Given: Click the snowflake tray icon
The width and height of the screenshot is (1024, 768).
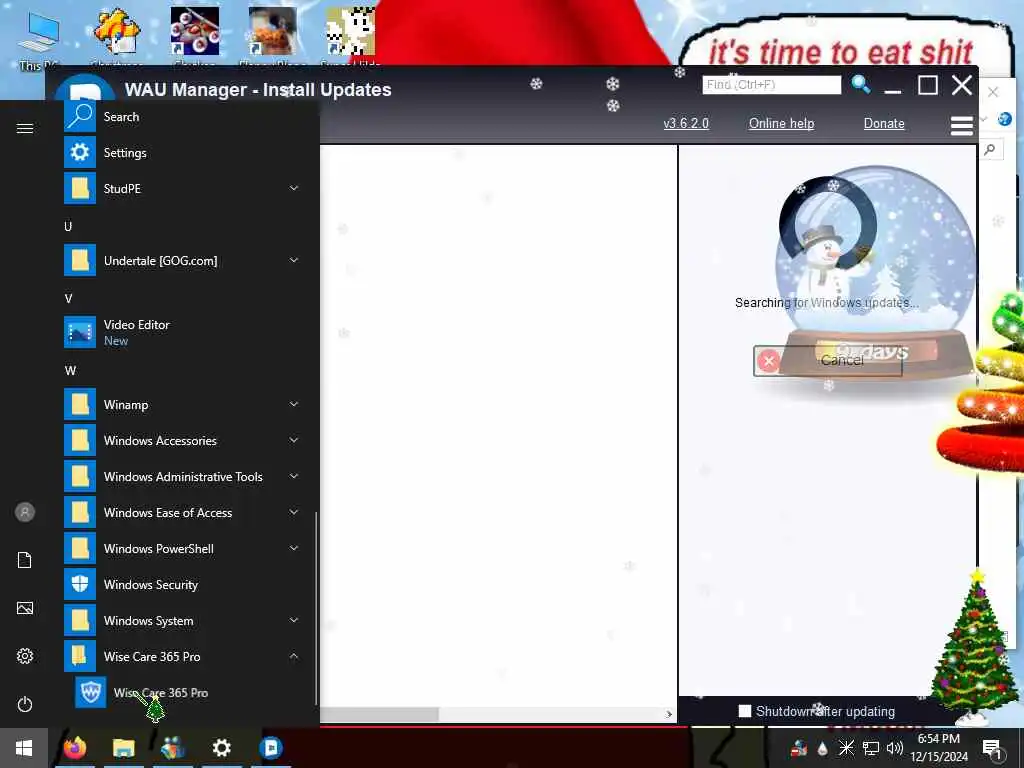Looking at the screenshot, I should coord(846,748).
